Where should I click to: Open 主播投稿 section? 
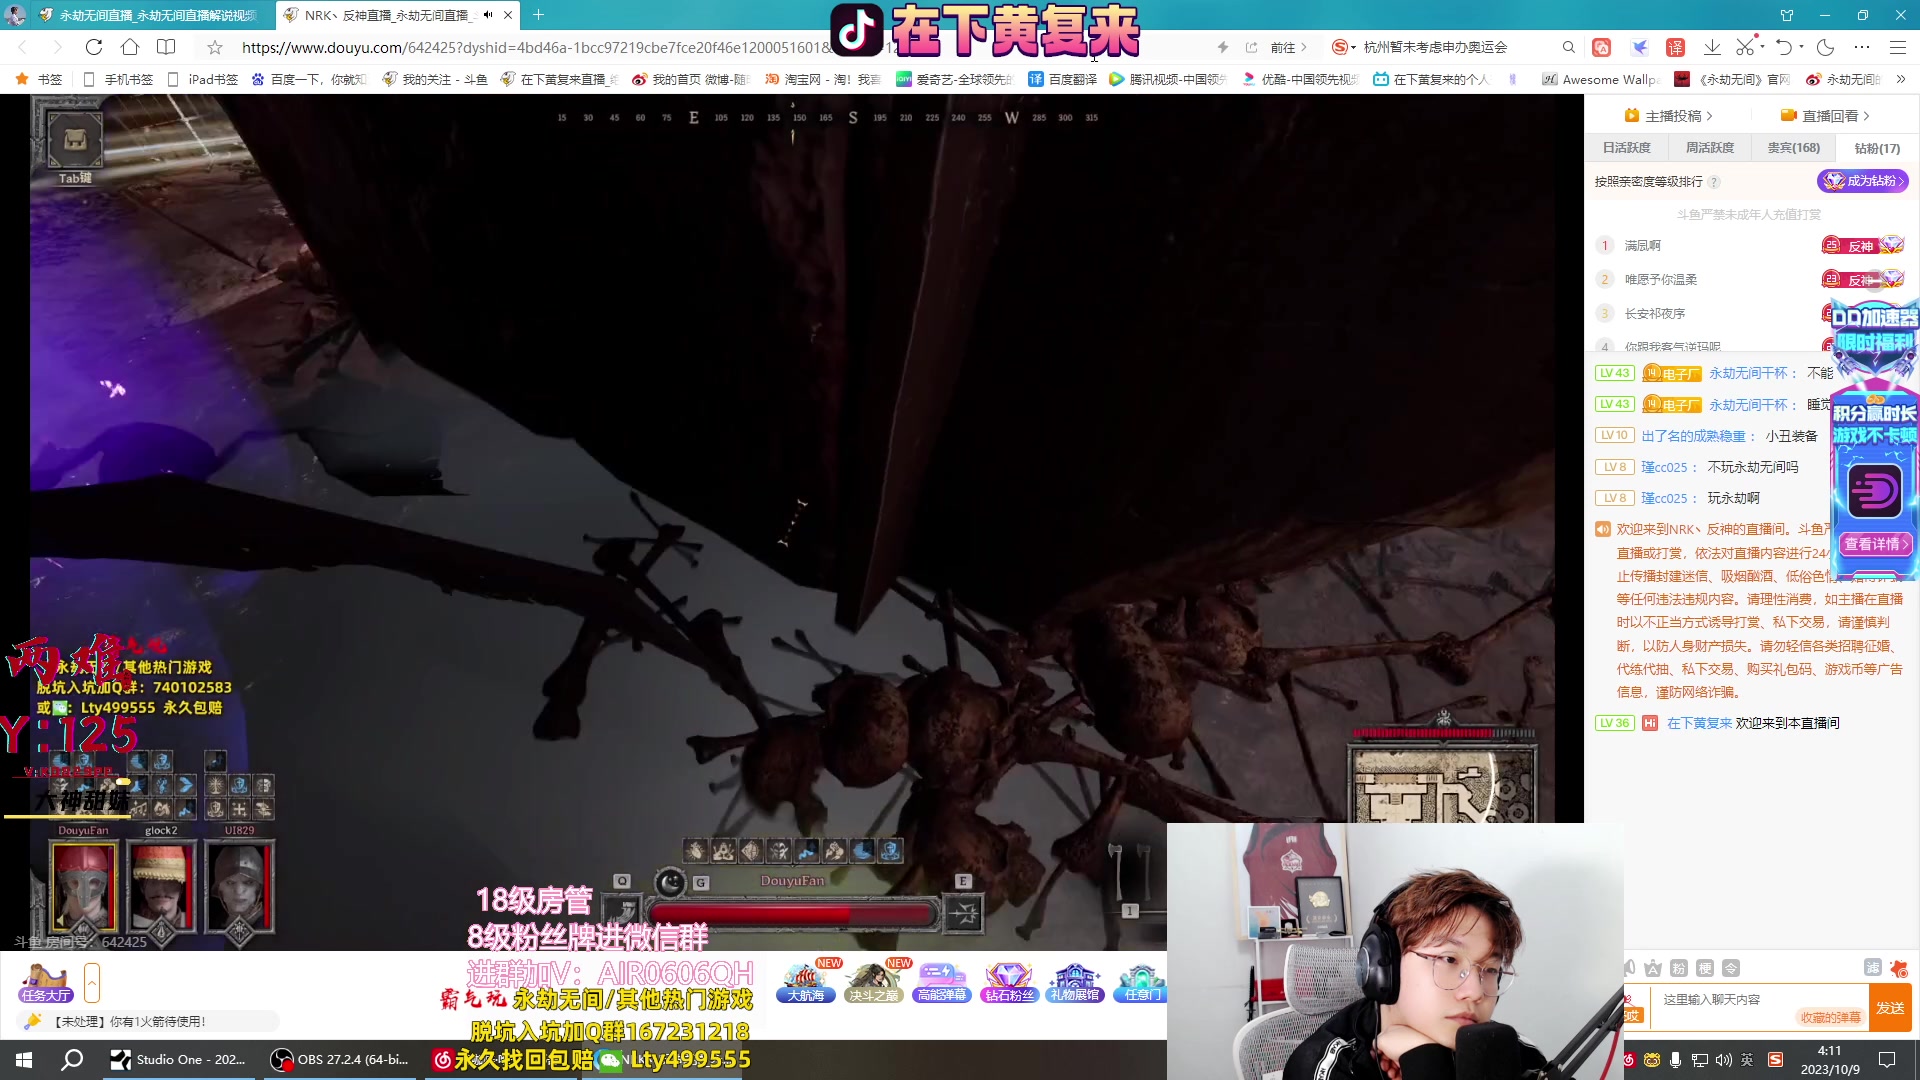point(1670,116)
